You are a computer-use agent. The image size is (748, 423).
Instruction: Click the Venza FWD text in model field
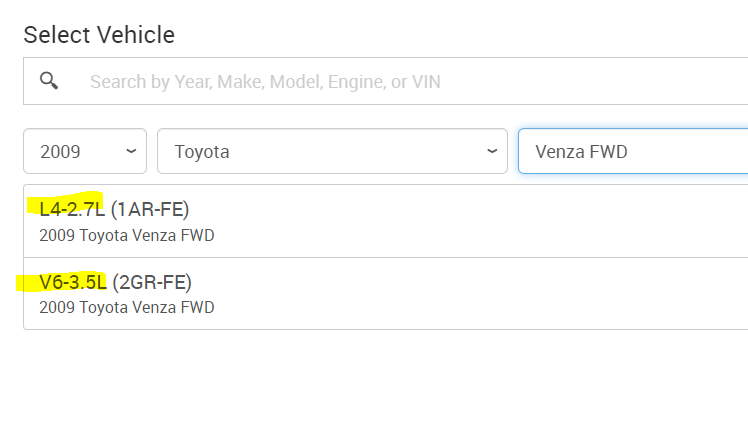click(x=583, y=152)
